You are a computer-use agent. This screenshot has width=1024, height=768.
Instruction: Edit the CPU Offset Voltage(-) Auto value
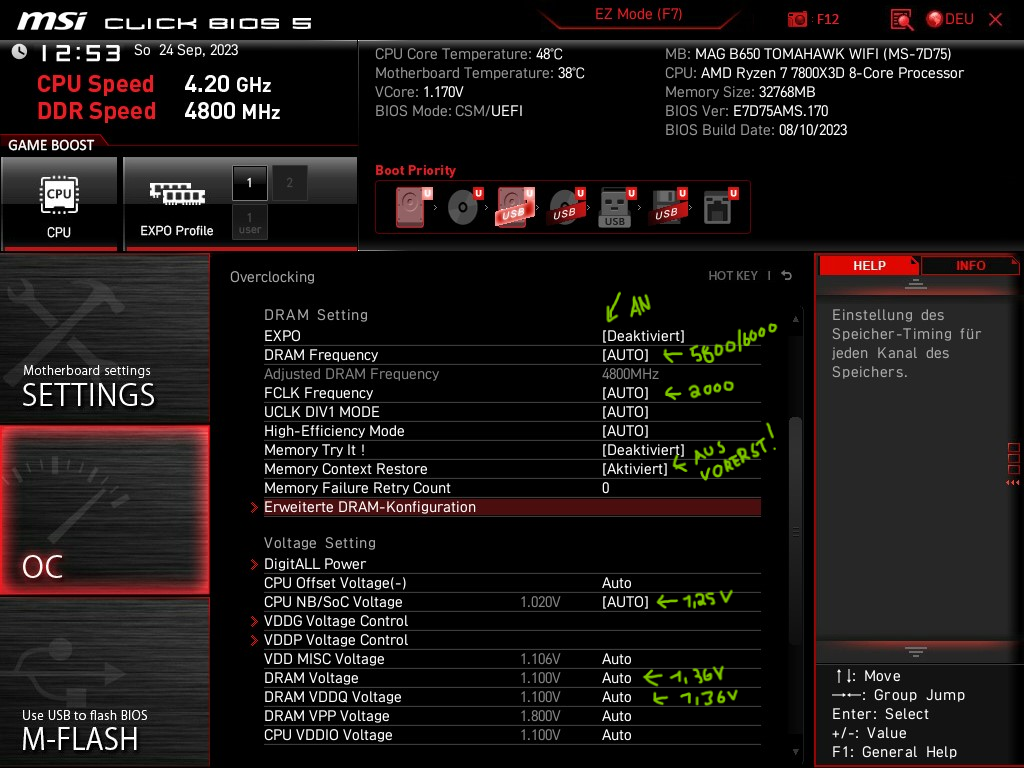point(616,583)
